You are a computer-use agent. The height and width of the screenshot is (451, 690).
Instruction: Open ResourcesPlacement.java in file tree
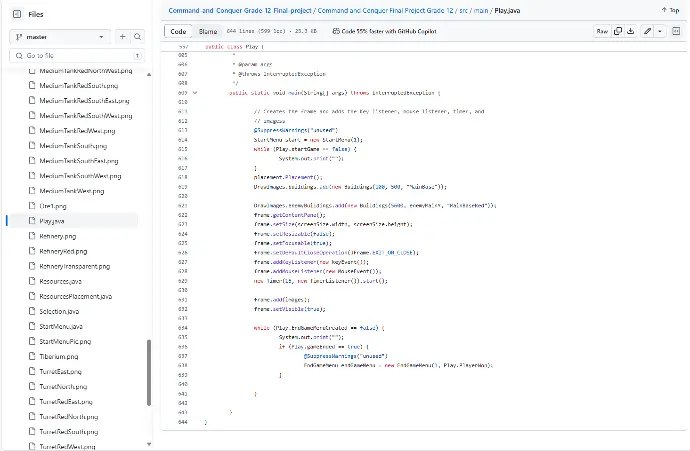(76, 296)
